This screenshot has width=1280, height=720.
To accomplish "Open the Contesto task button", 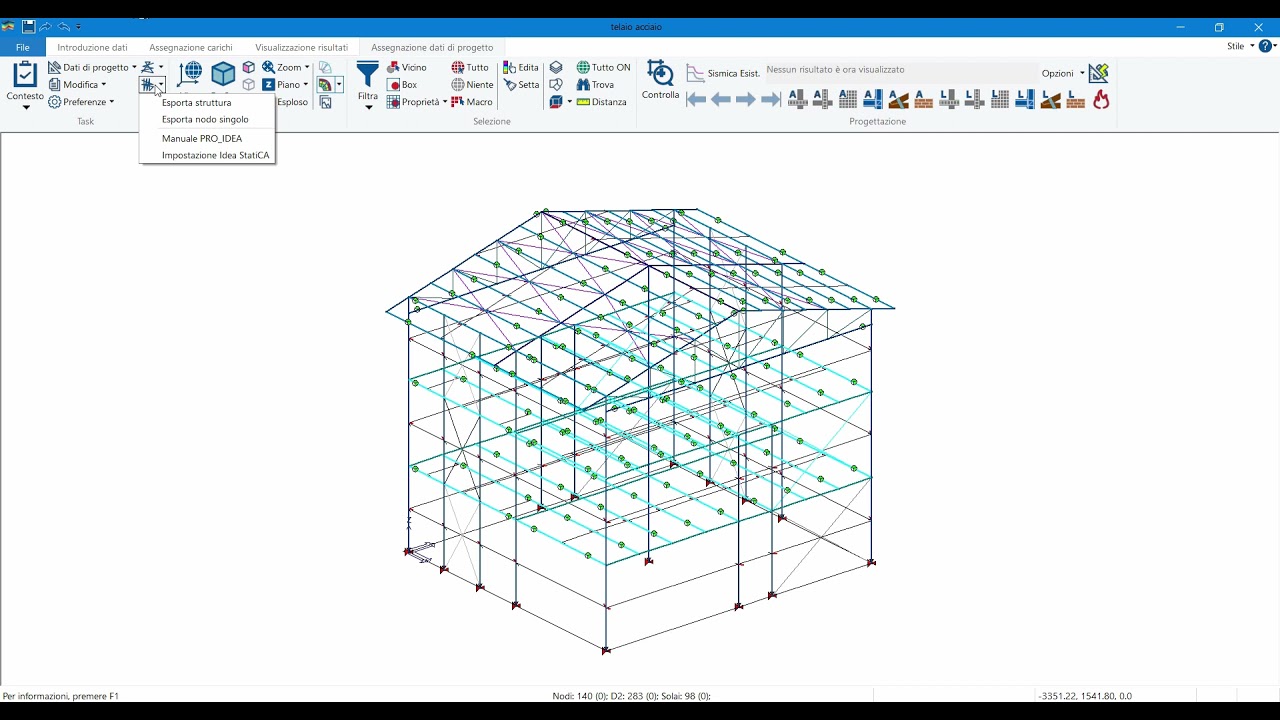I will pyautogui.click(x=25, y=84).
